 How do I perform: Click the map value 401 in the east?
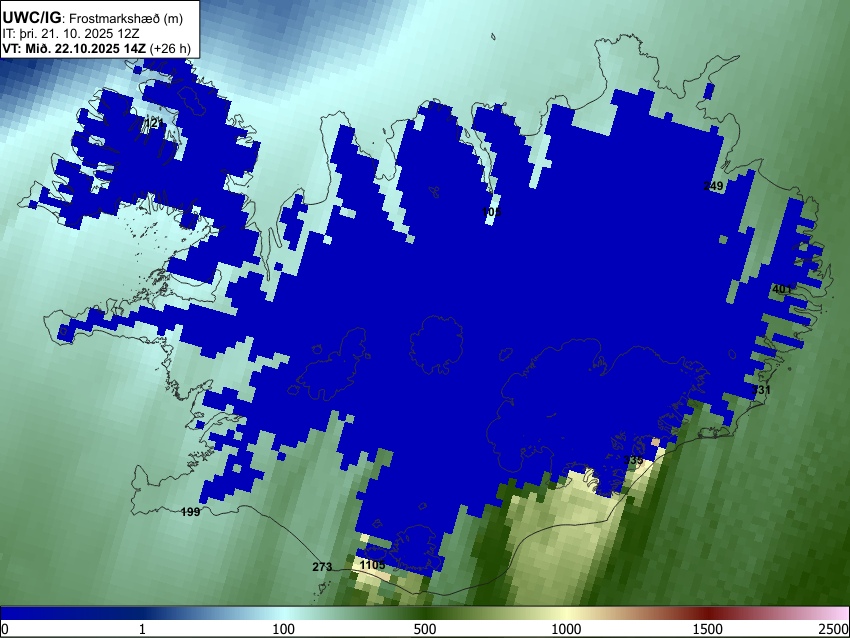point(782,289)
